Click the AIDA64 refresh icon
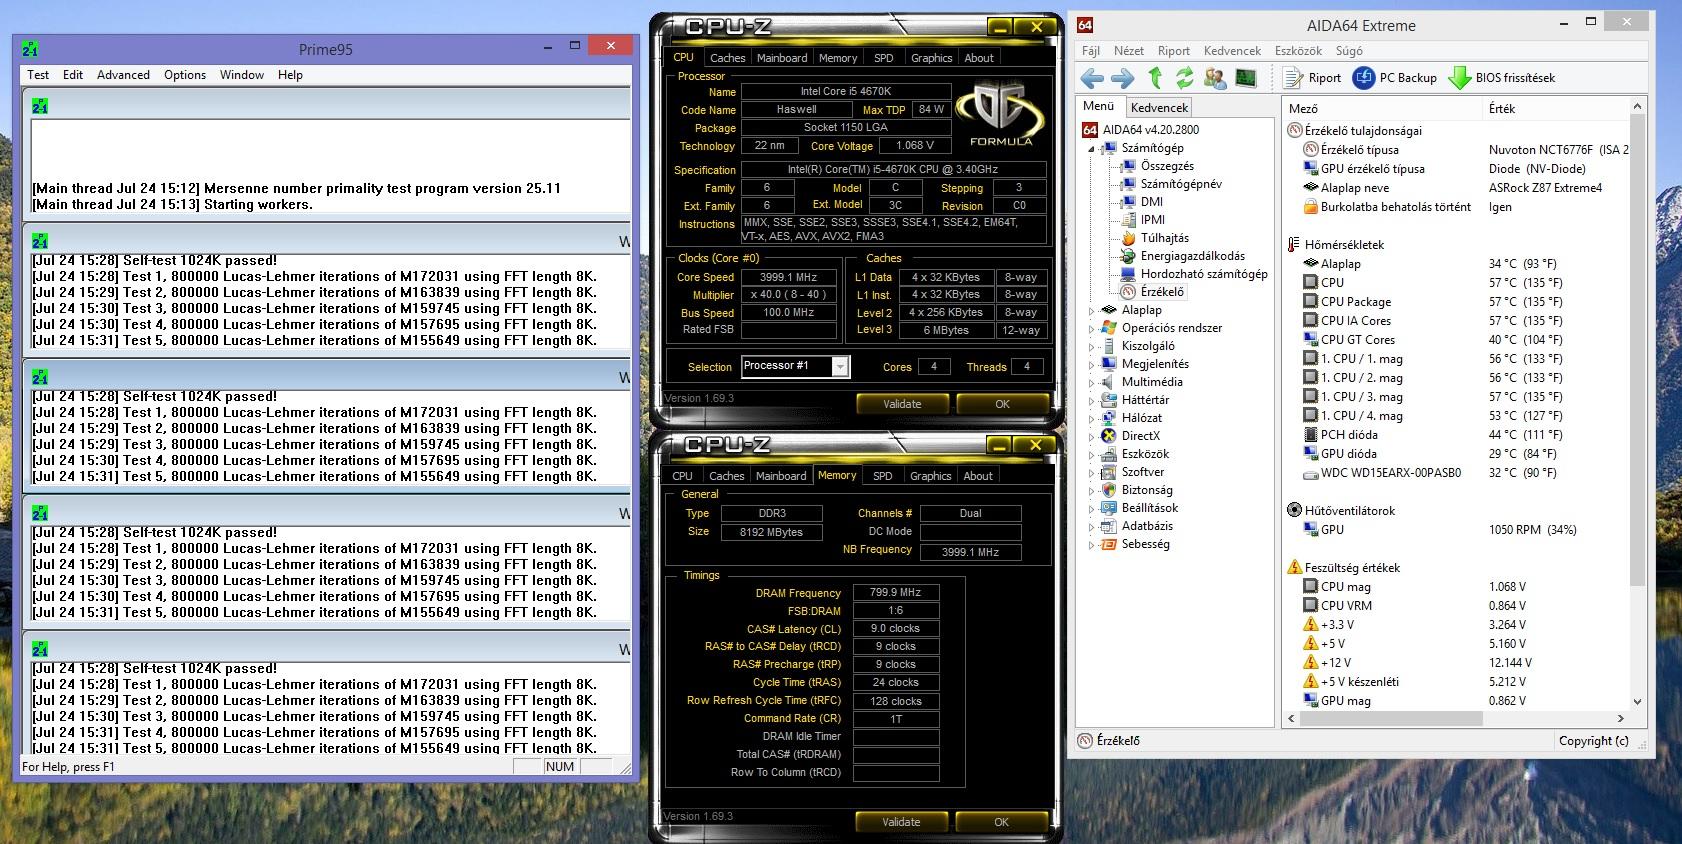1682x844 pixels. point(1185,78)
